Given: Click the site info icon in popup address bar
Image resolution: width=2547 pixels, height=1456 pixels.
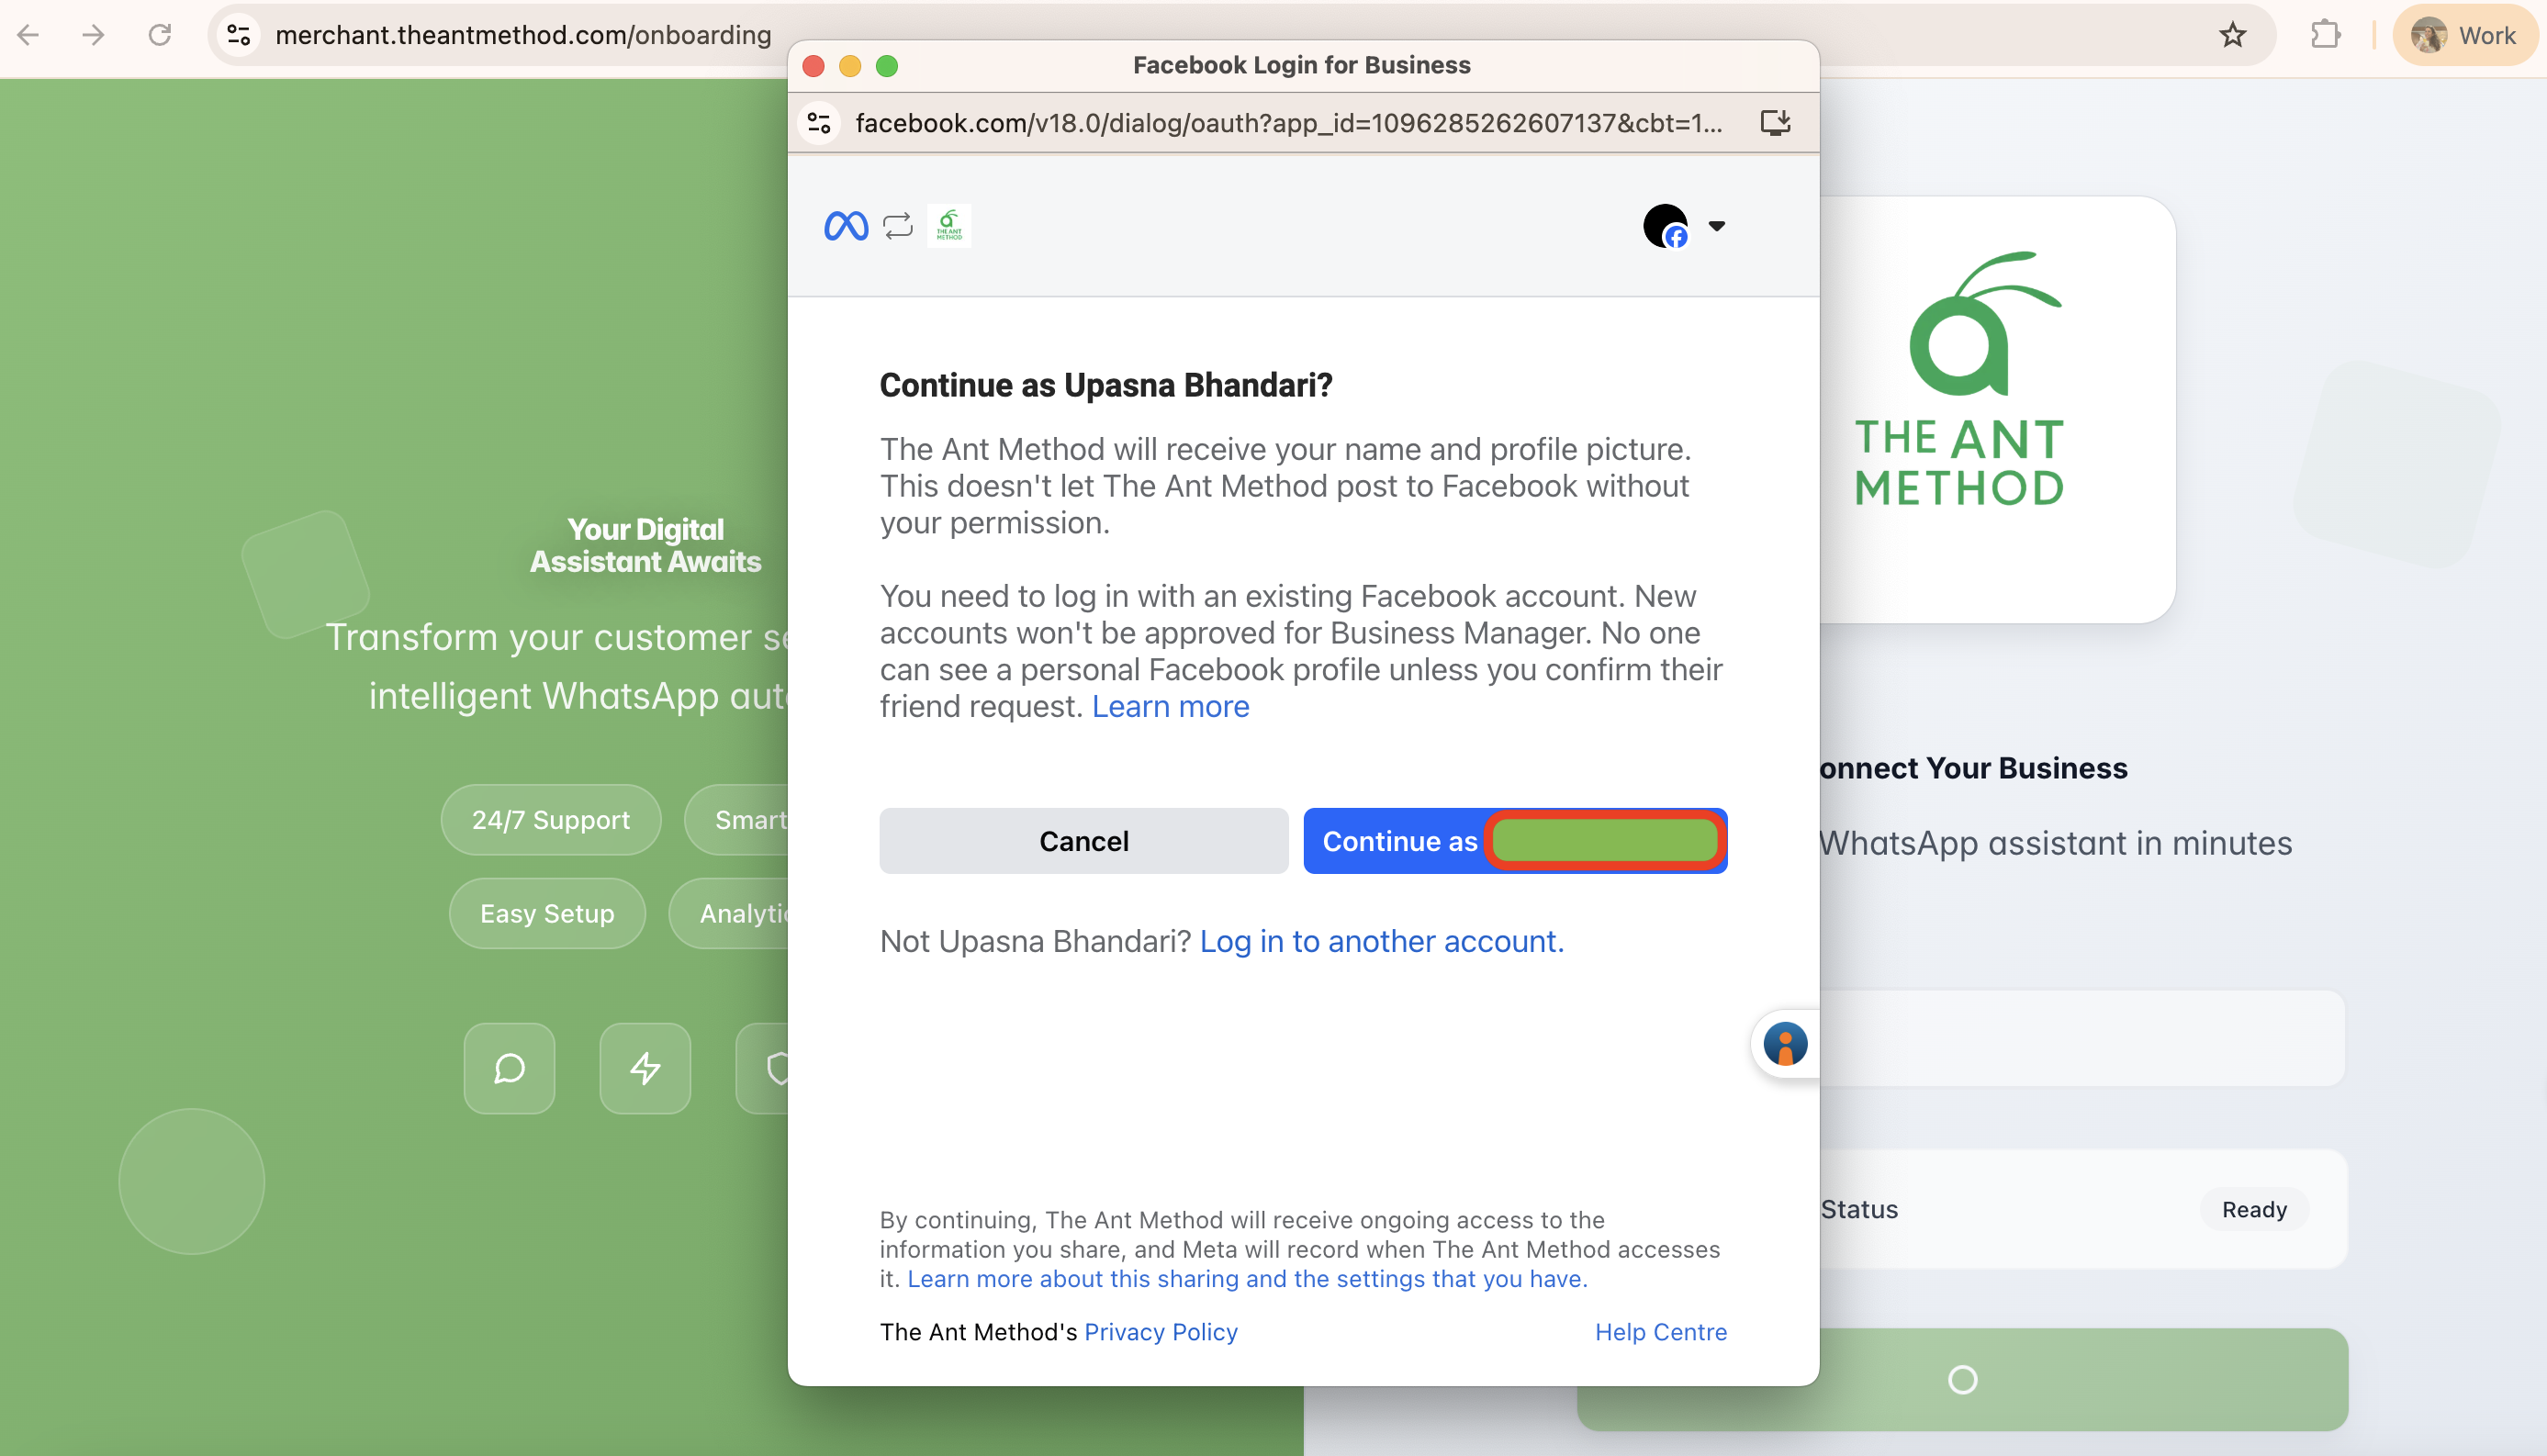Looking at the screenshot, I should tap(819, 123).
